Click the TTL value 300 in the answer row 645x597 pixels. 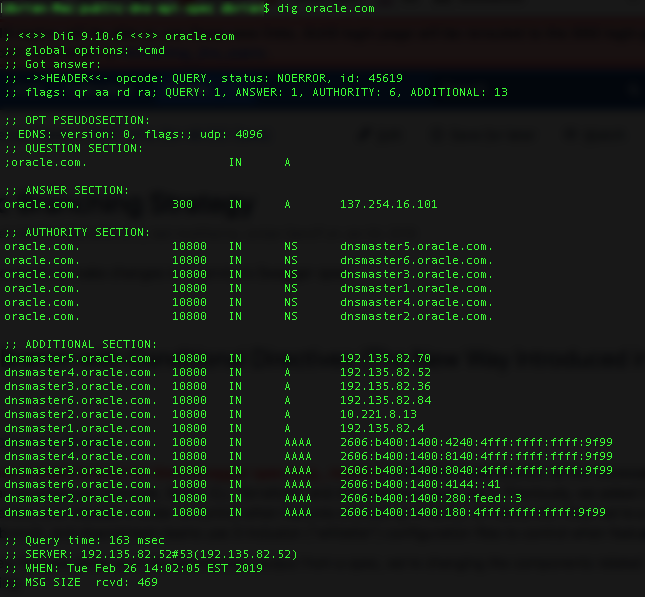(x=182, y=204)
